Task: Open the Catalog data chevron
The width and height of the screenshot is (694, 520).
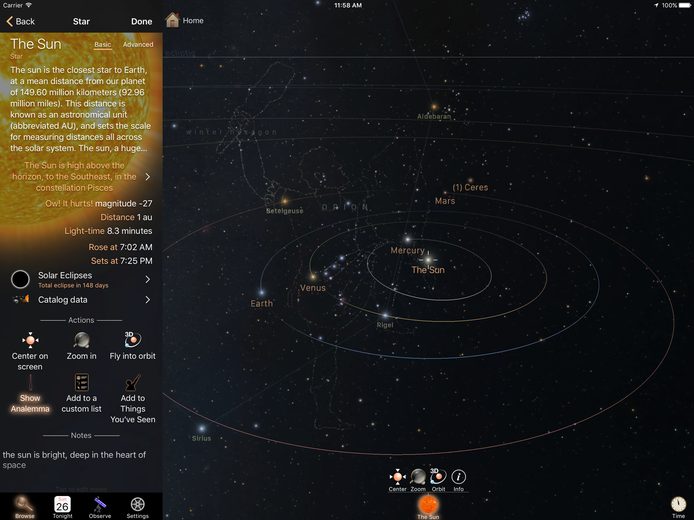Action: (x=148, y=300)
